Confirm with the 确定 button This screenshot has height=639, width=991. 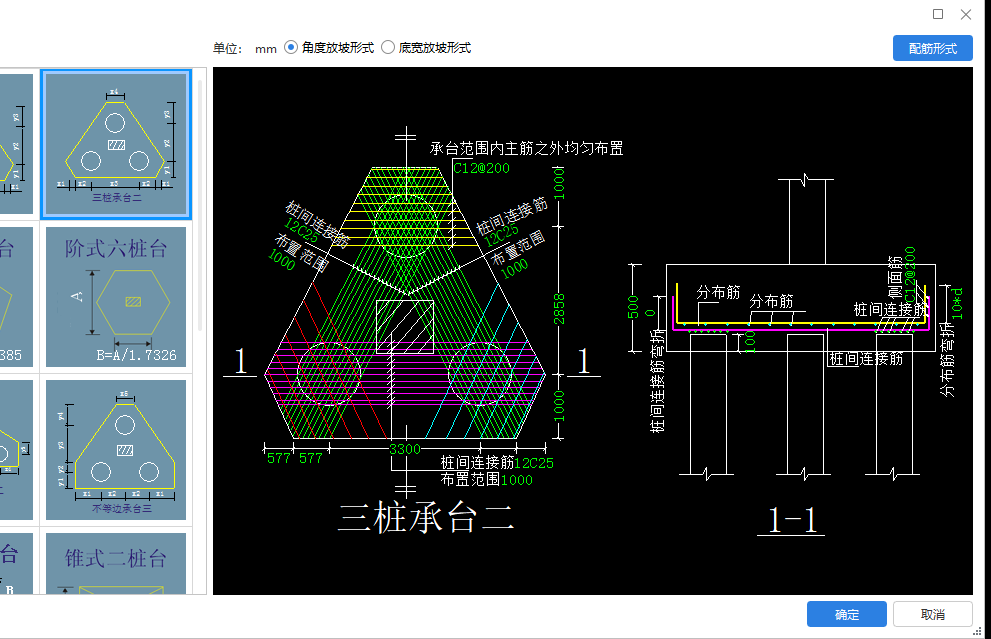pos(846,614)
